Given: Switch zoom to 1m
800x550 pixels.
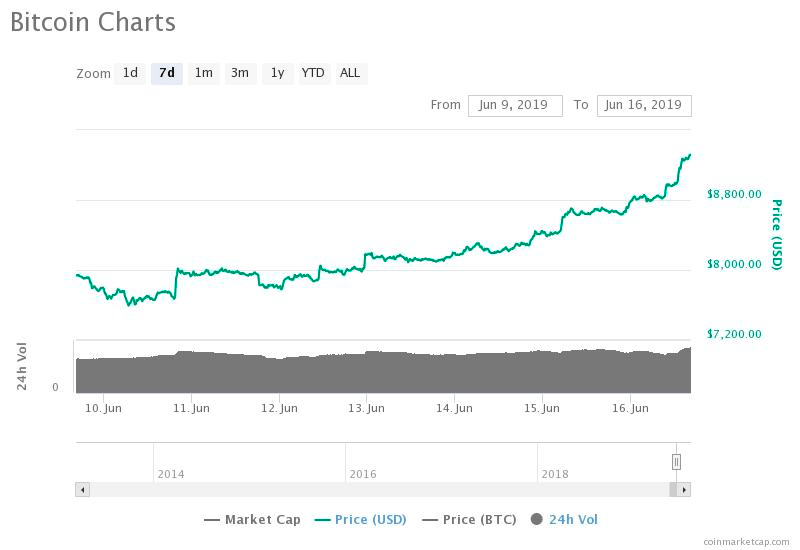Looking at the screenshot, I should tap(204, 73).
